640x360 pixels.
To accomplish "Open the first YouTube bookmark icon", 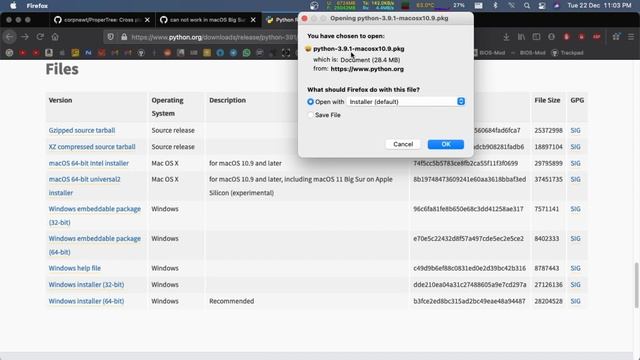I will coord(22,53).
